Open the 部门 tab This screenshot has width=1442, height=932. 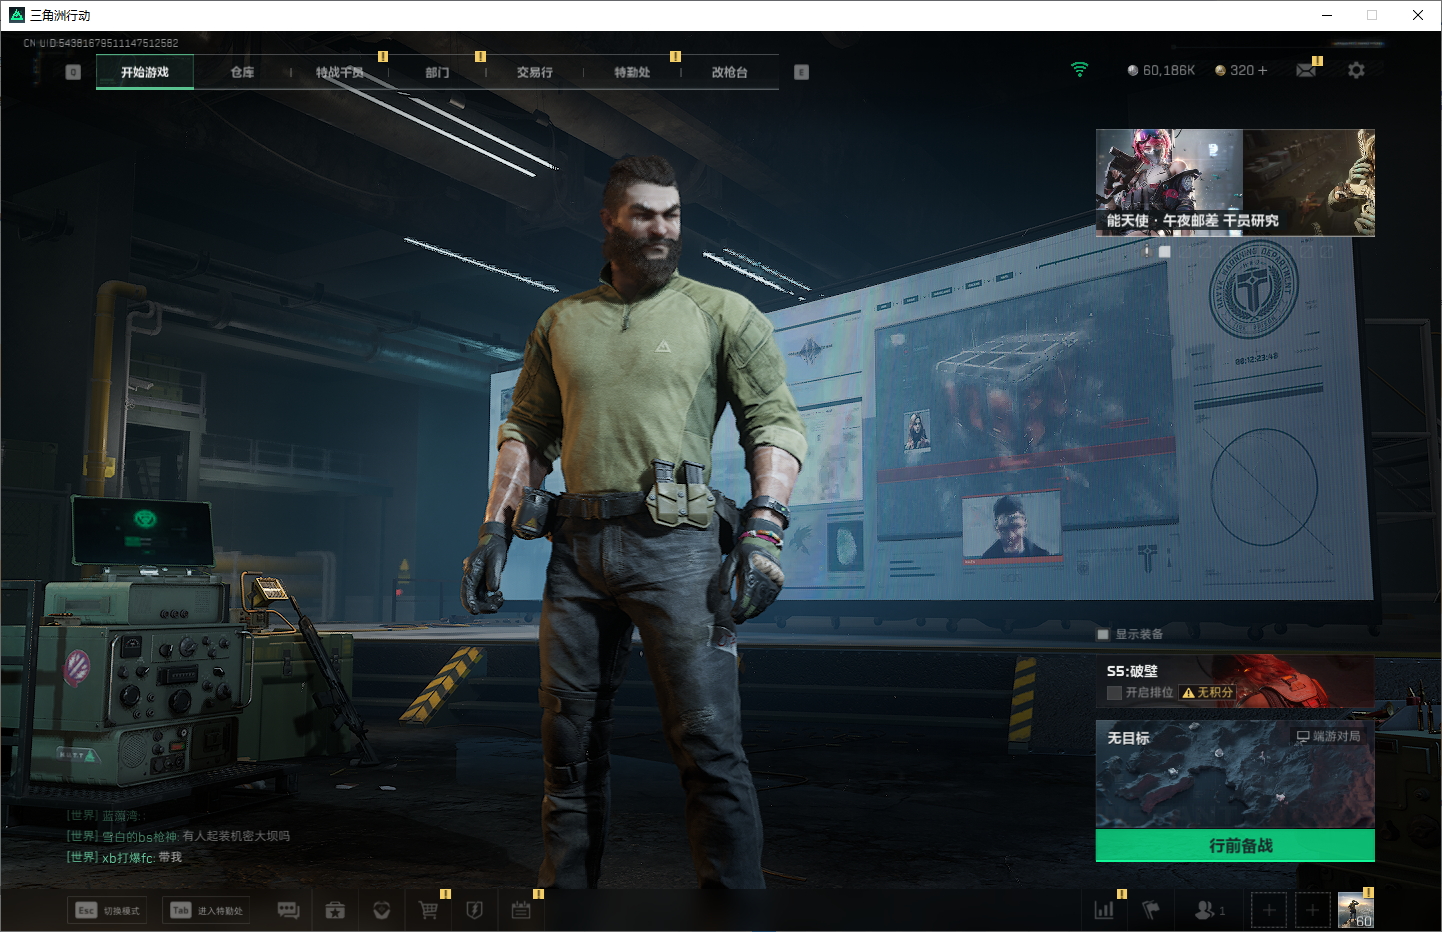[x=437, y=72]
